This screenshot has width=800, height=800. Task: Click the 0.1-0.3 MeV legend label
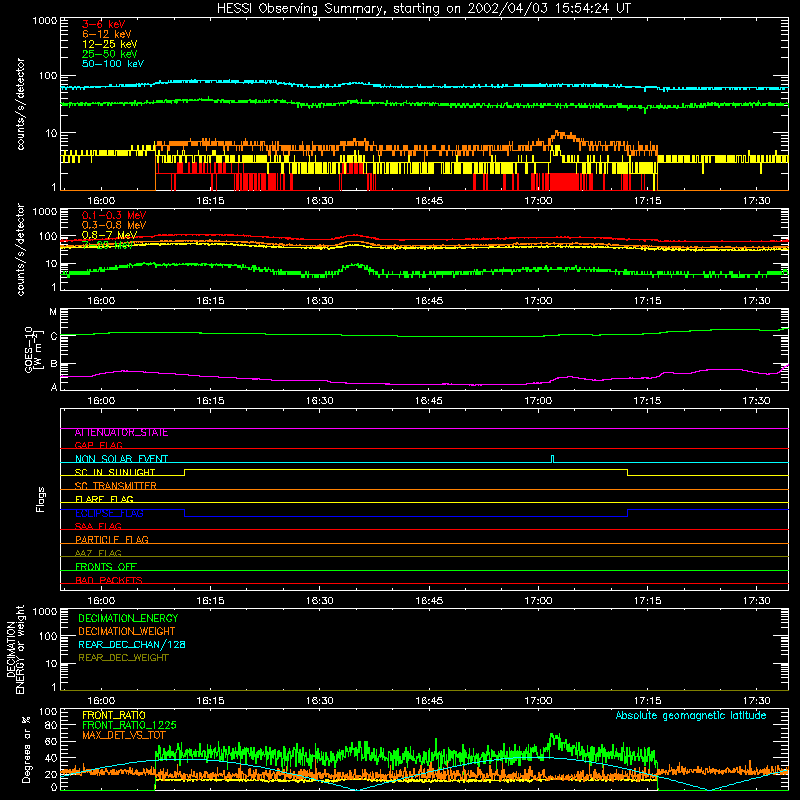pyautogui.click(x=114, y=215)
